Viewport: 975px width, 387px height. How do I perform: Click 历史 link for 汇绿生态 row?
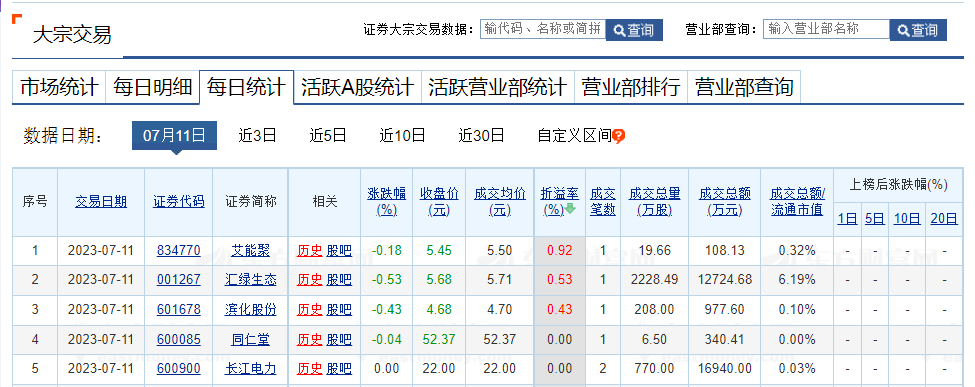click(310, 280)
